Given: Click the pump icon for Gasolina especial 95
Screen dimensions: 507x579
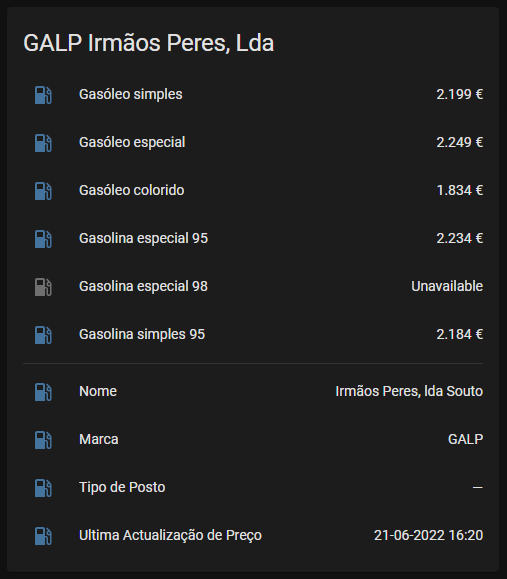Looking at the screenshot, I should pyautogui.click(x=43, y=239).
